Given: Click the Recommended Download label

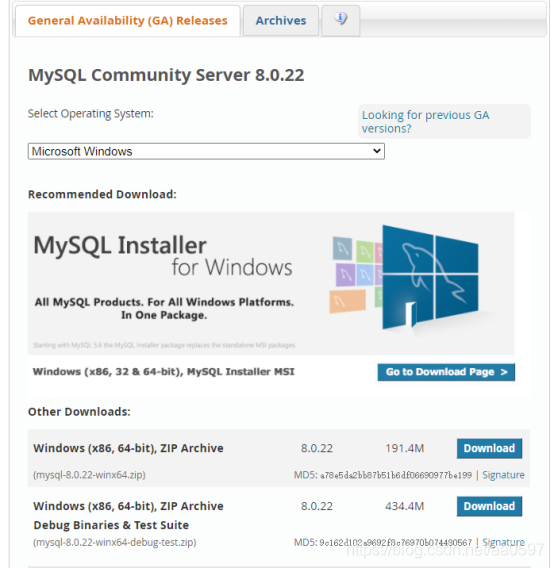Looking at the screenshot, I should pos(102,195).
